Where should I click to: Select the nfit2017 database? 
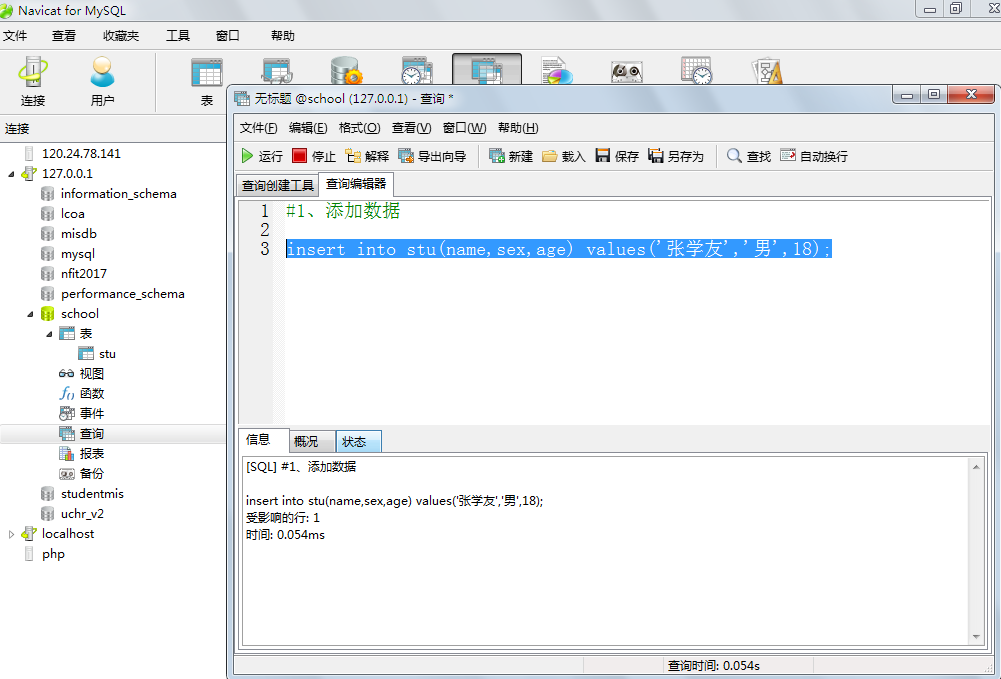point(83,274)
